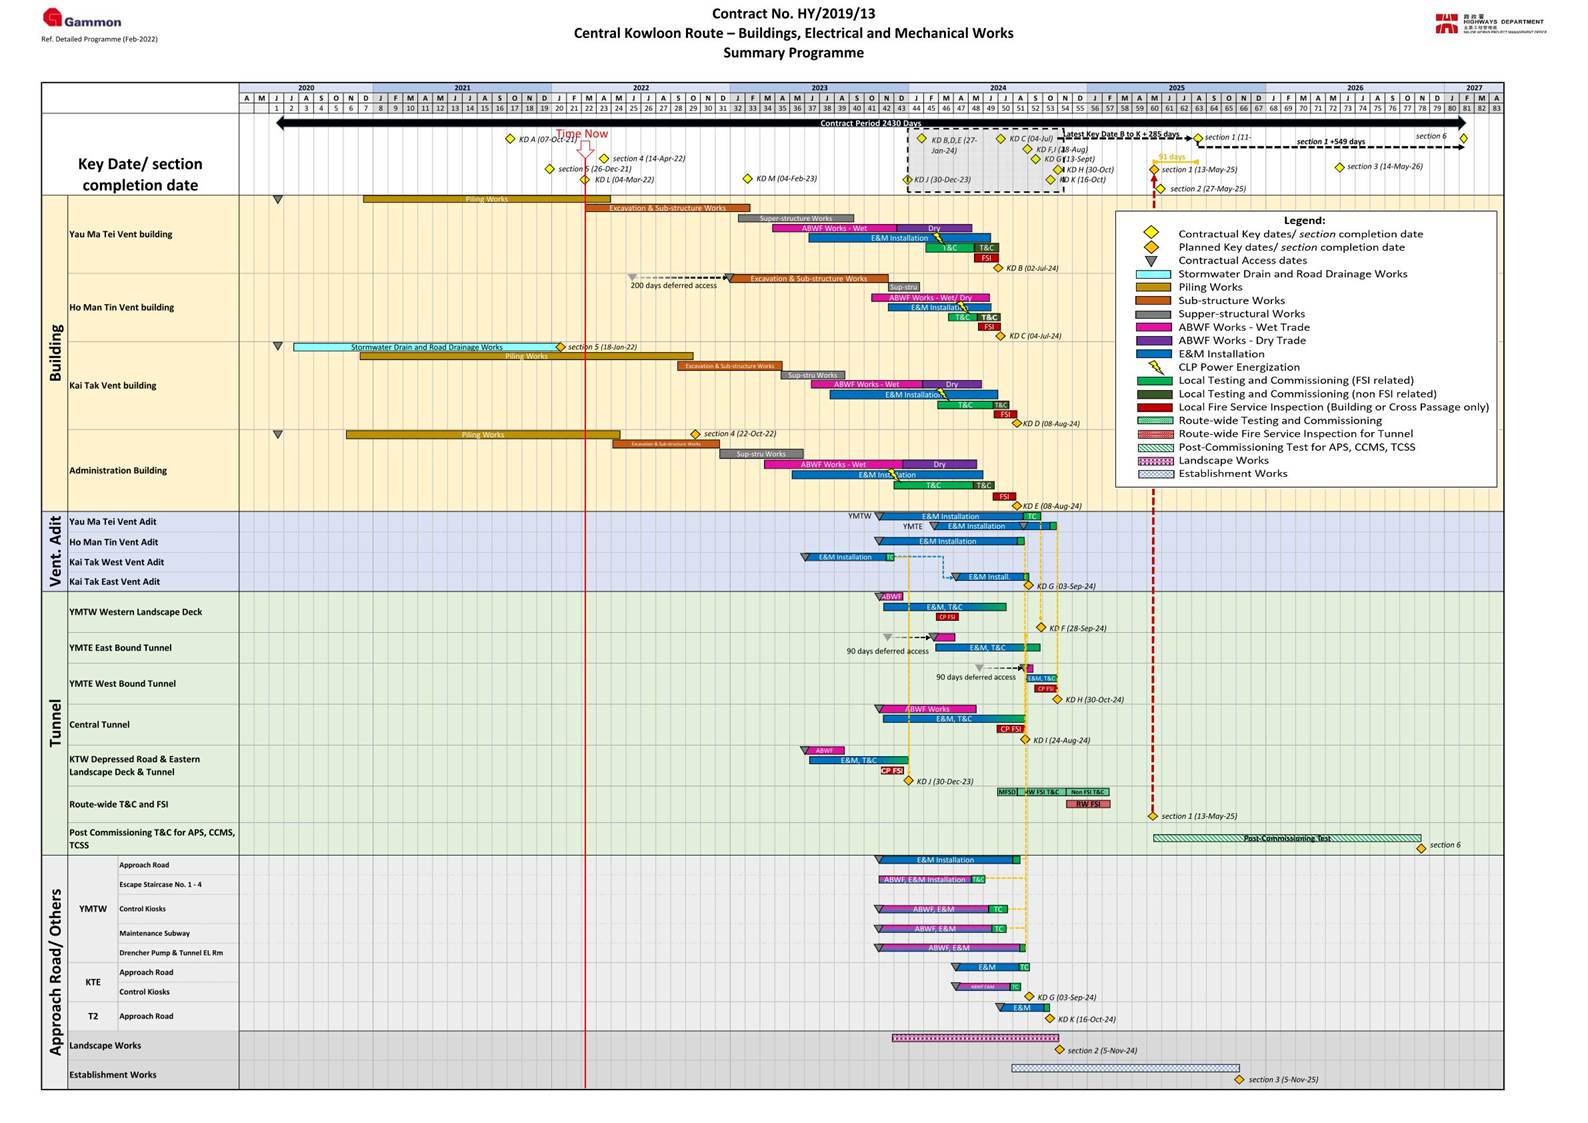1588x1123 pixels.
Task: Click the Stormwater Drain legend color swatch
Action: click(1153, 274)
